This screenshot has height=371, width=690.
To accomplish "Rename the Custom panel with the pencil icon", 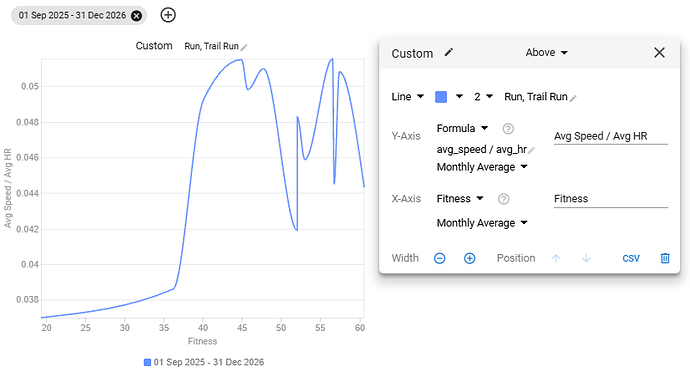I will (x=448, y=52).
